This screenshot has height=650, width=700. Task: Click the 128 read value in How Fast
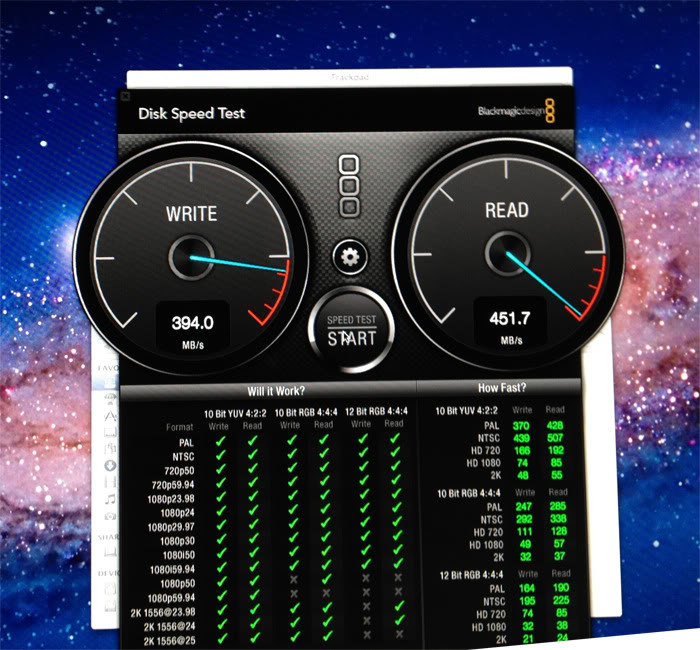point(559,531)
